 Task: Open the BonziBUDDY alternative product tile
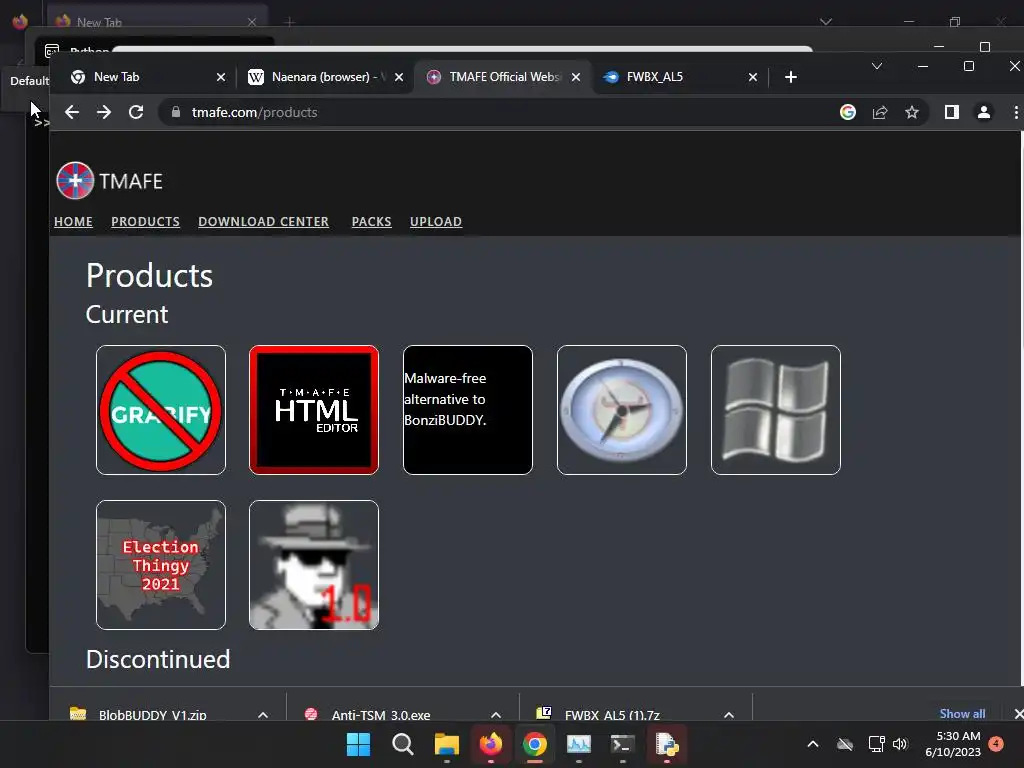468,410
